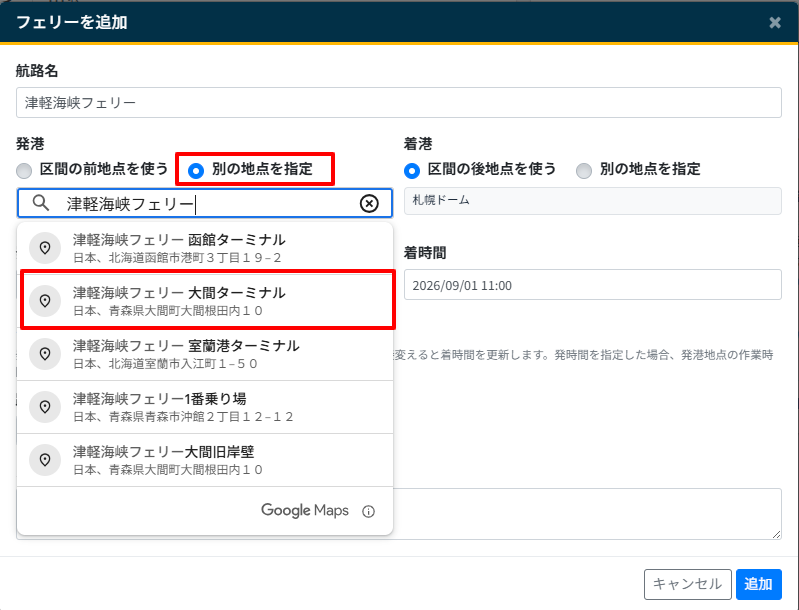Click the pin icon beside 函館ターミナル
799x610 pixels.
pyautogui.click(x=45, y=248)
